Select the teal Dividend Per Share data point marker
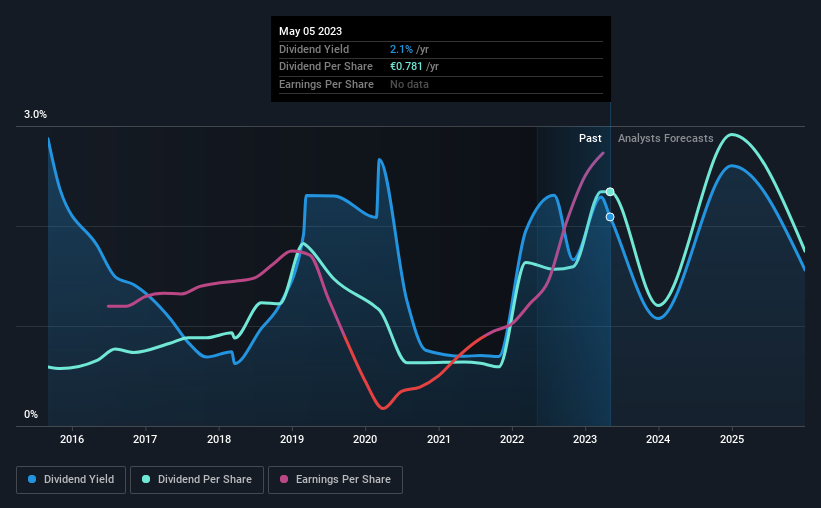The width and height of the screenshot is (821, 508). pyautogui.click(x=610, y=192)
